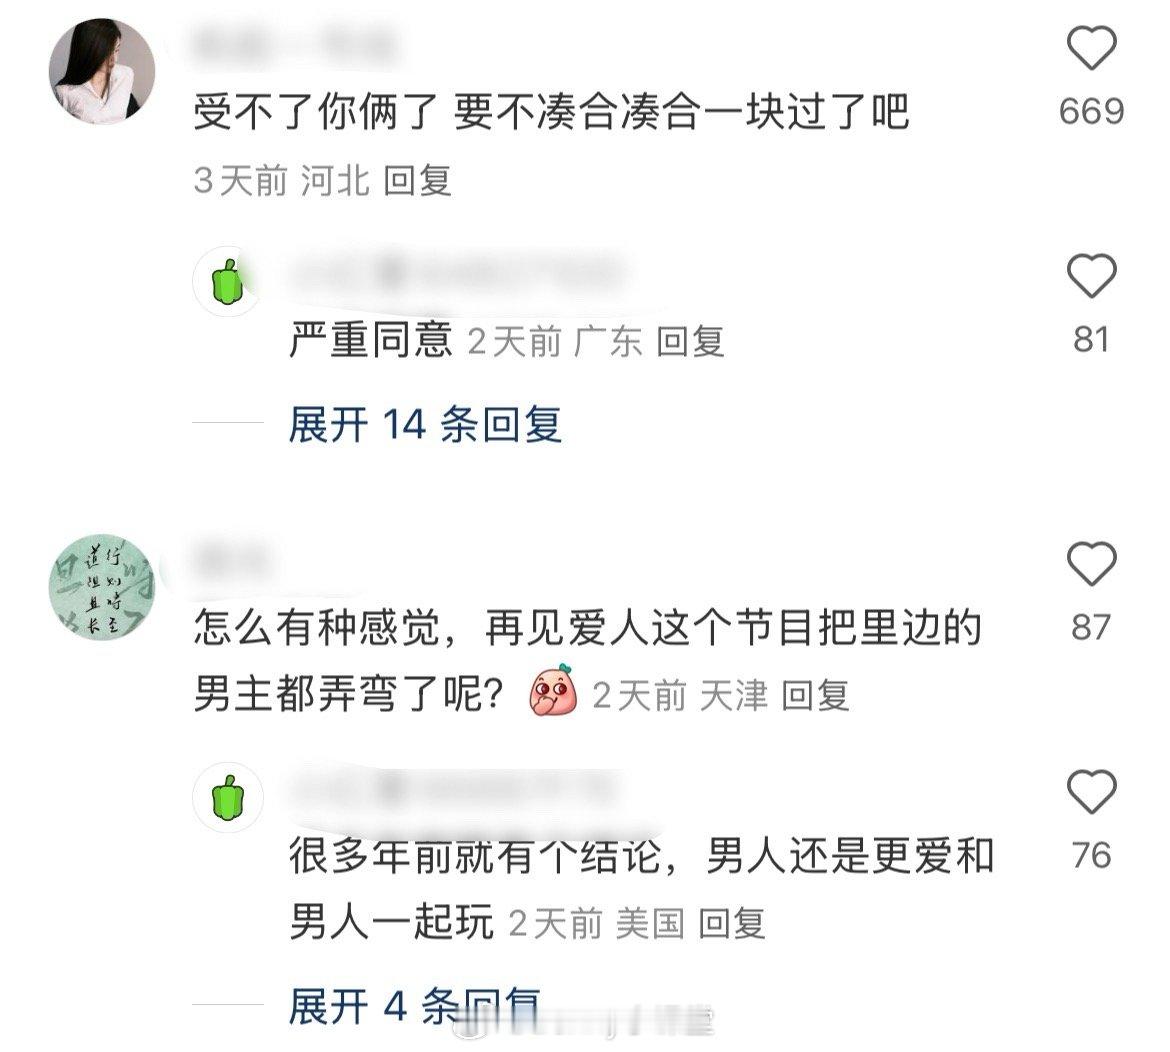Select reply text 男人还是更爱和男人一起玩

tap(642, 888)
